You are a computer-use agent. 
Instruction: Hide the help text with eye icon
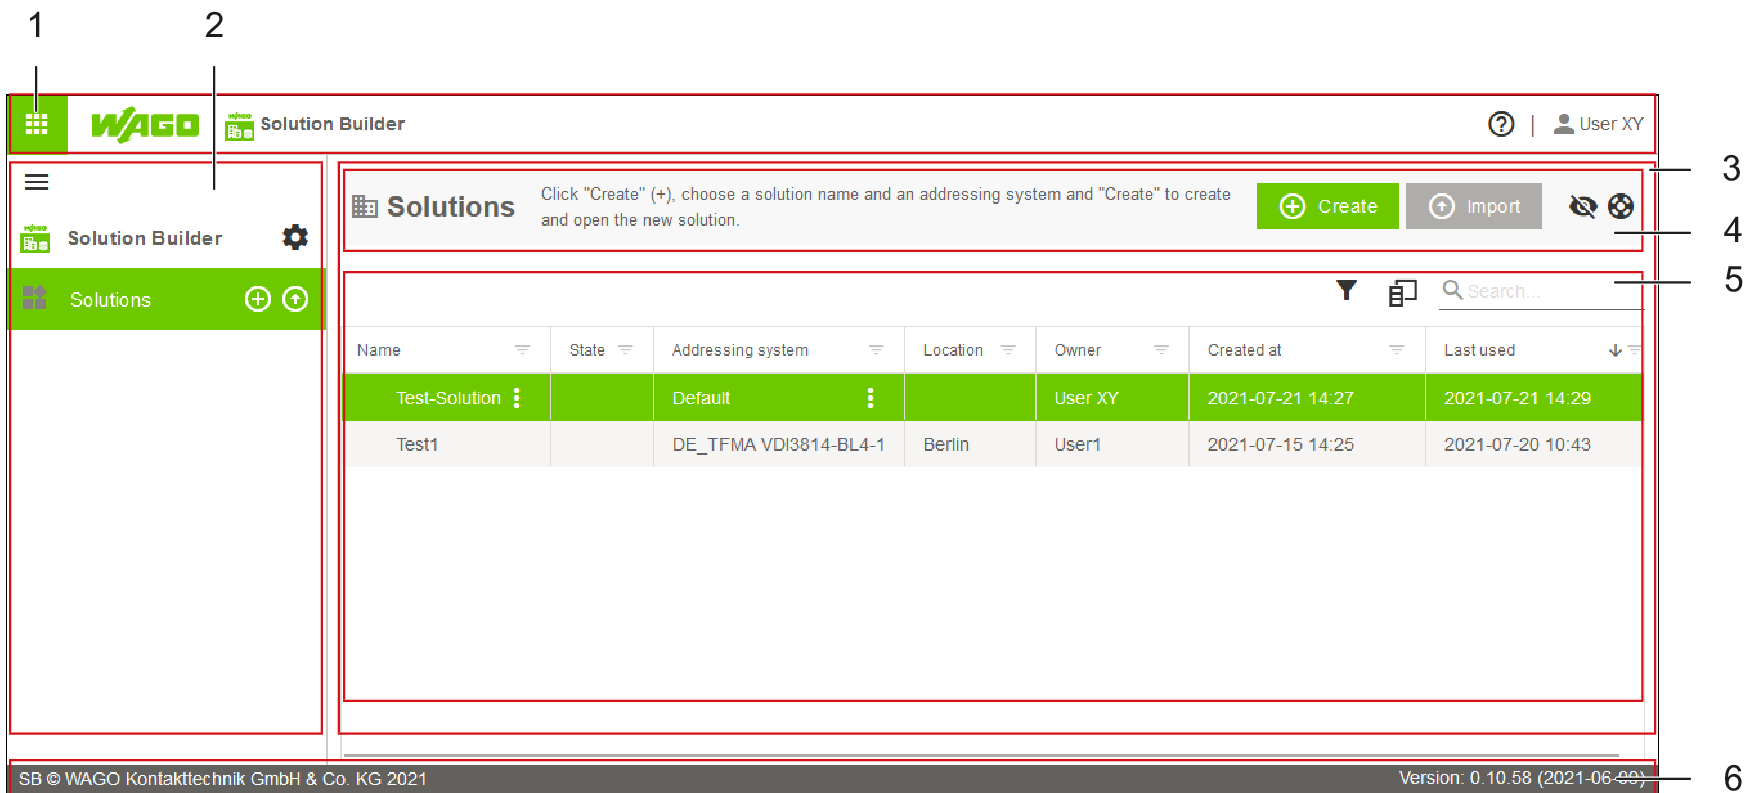tap(1583, 206)
